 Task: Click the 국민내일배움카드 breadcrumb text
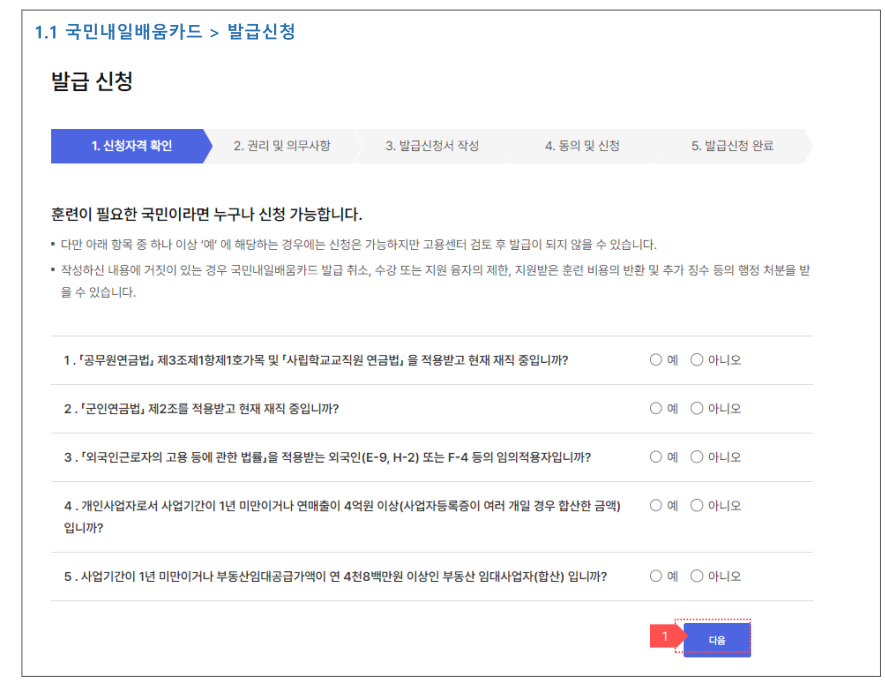[x=134, y=32]
